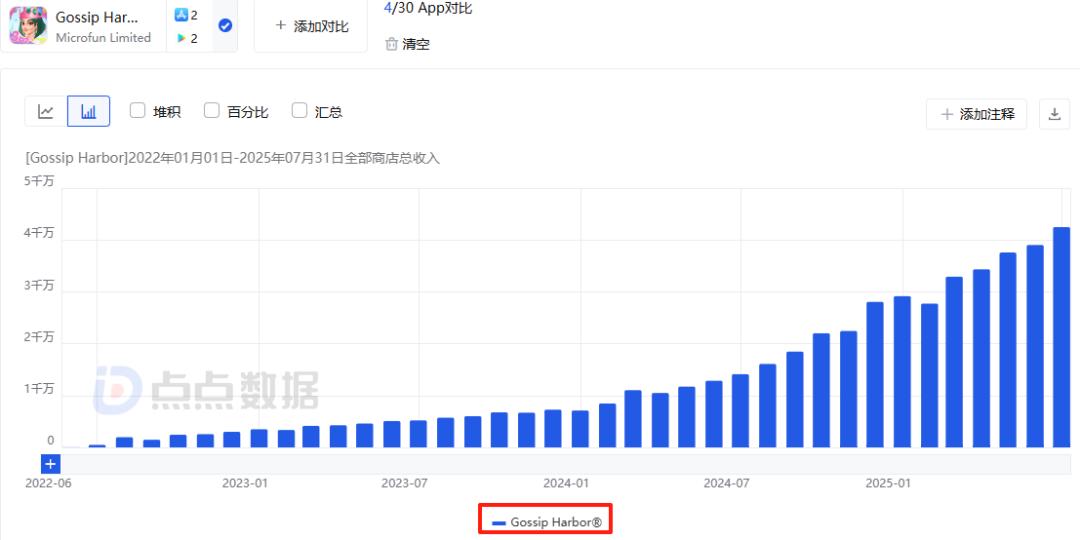The width and height of the screenshot is (1080, 540).
Task: Click the Gossip Harbor app thumbnail
Action: click(28, 26)
